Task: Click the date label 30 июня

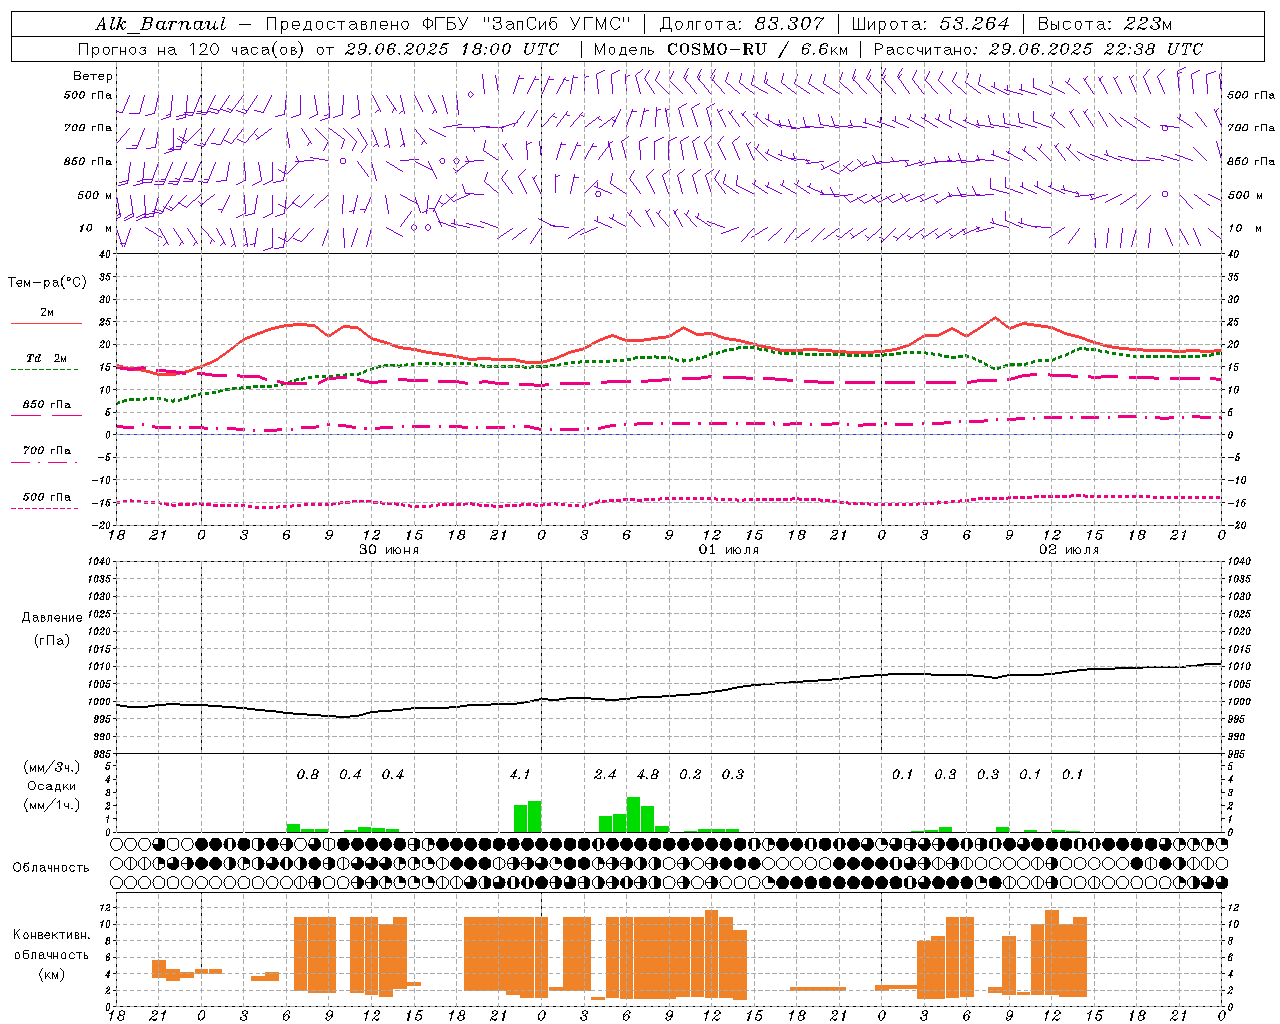Action: [x=389, y=550]
